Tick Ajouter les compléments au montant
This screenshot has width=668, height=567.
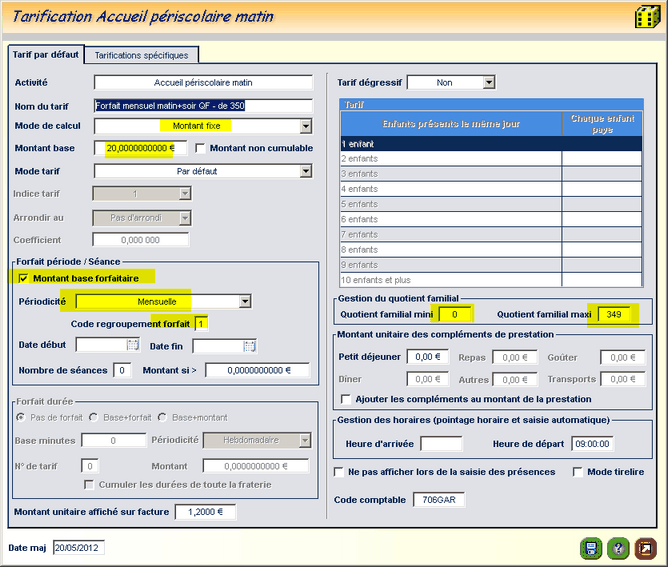tap(345, 399)
